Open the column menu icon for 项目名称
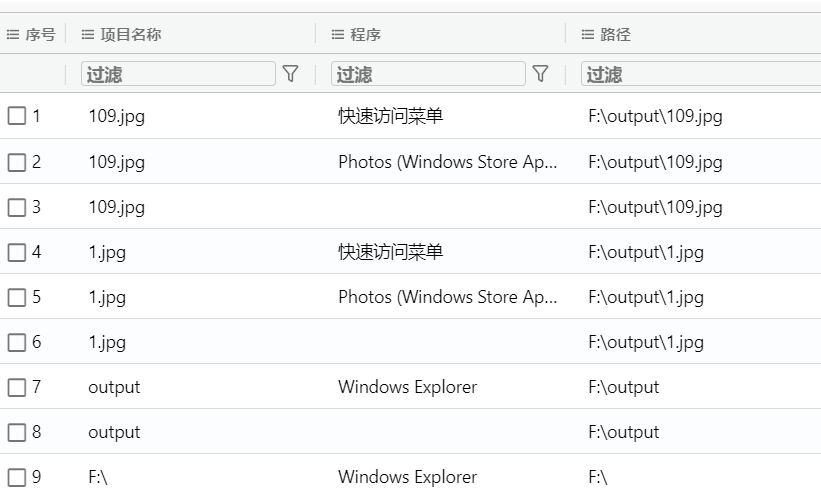 pos(87,35)
